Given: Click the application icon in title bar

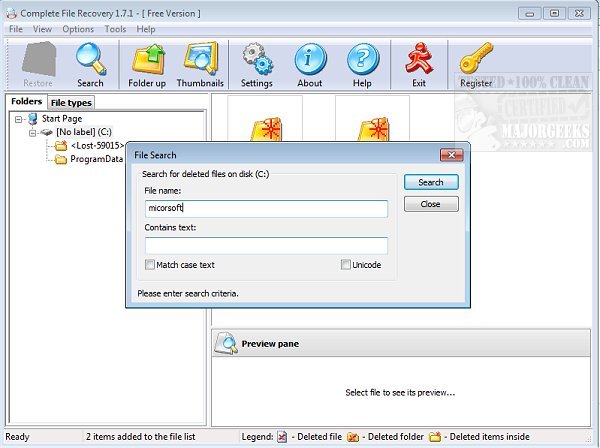Looking at the screenshot, I should coord(11,13).
